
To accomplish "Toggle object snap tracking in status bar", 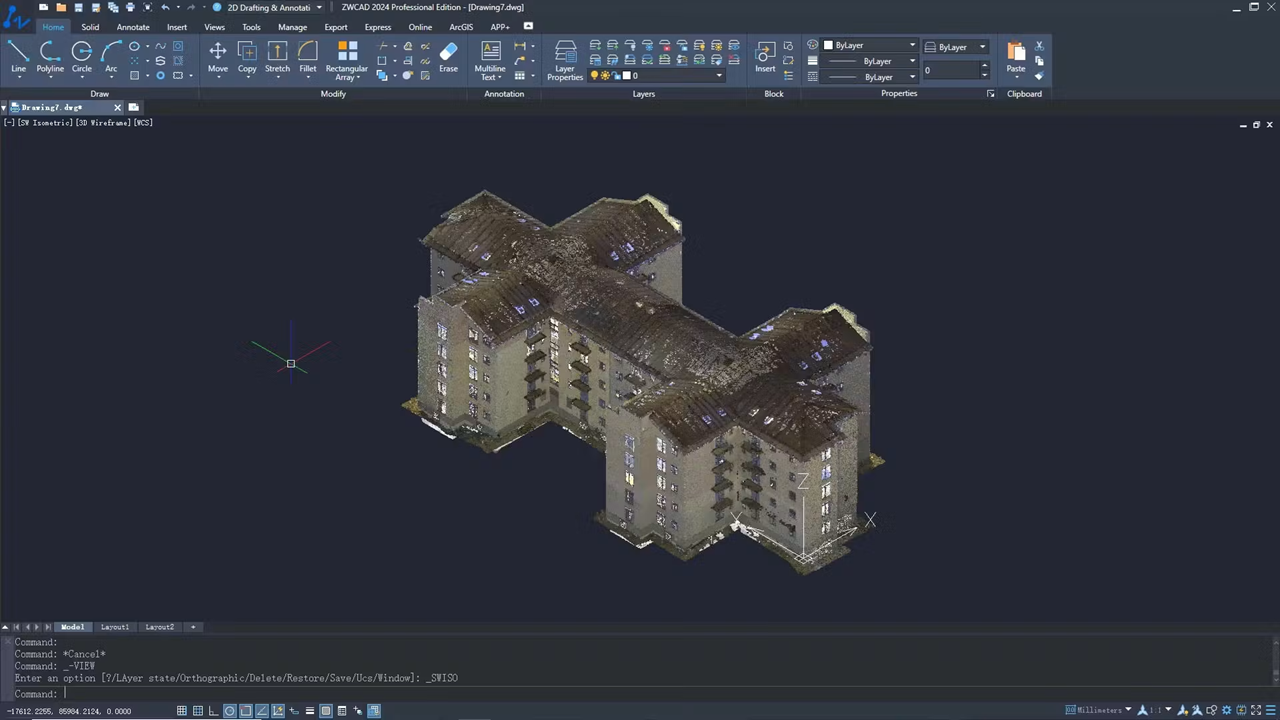I will (262, 711).
